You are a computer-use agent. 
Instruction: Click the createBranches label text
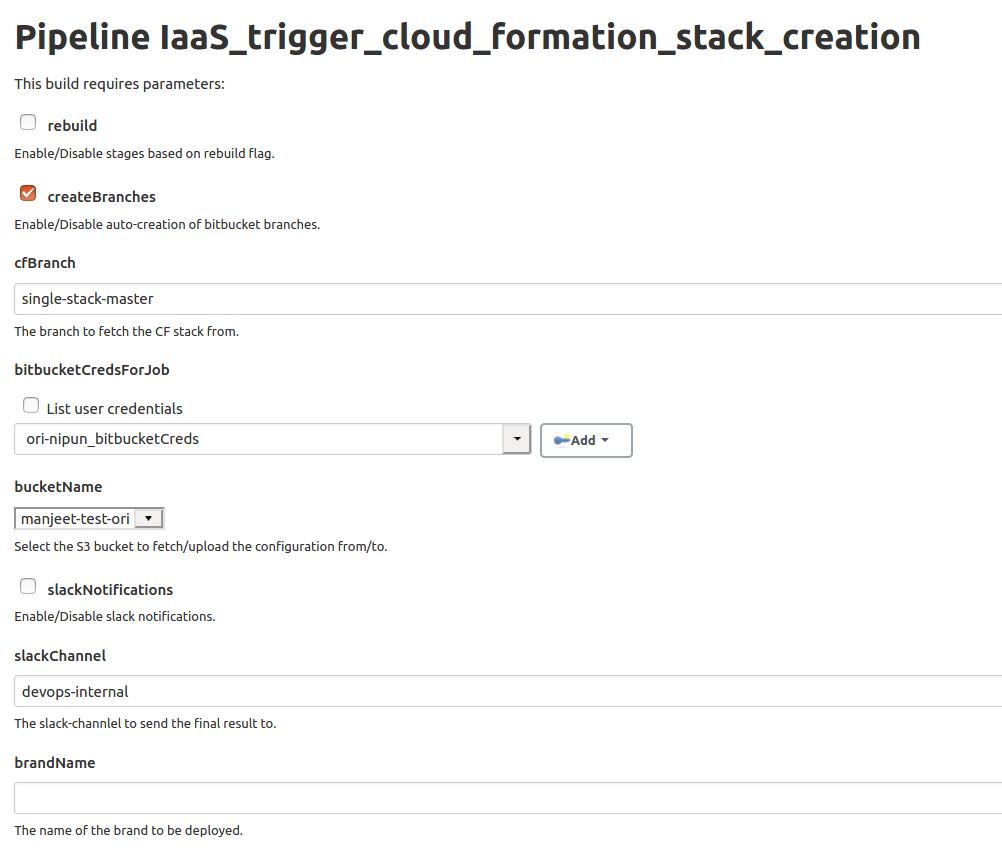101,196
